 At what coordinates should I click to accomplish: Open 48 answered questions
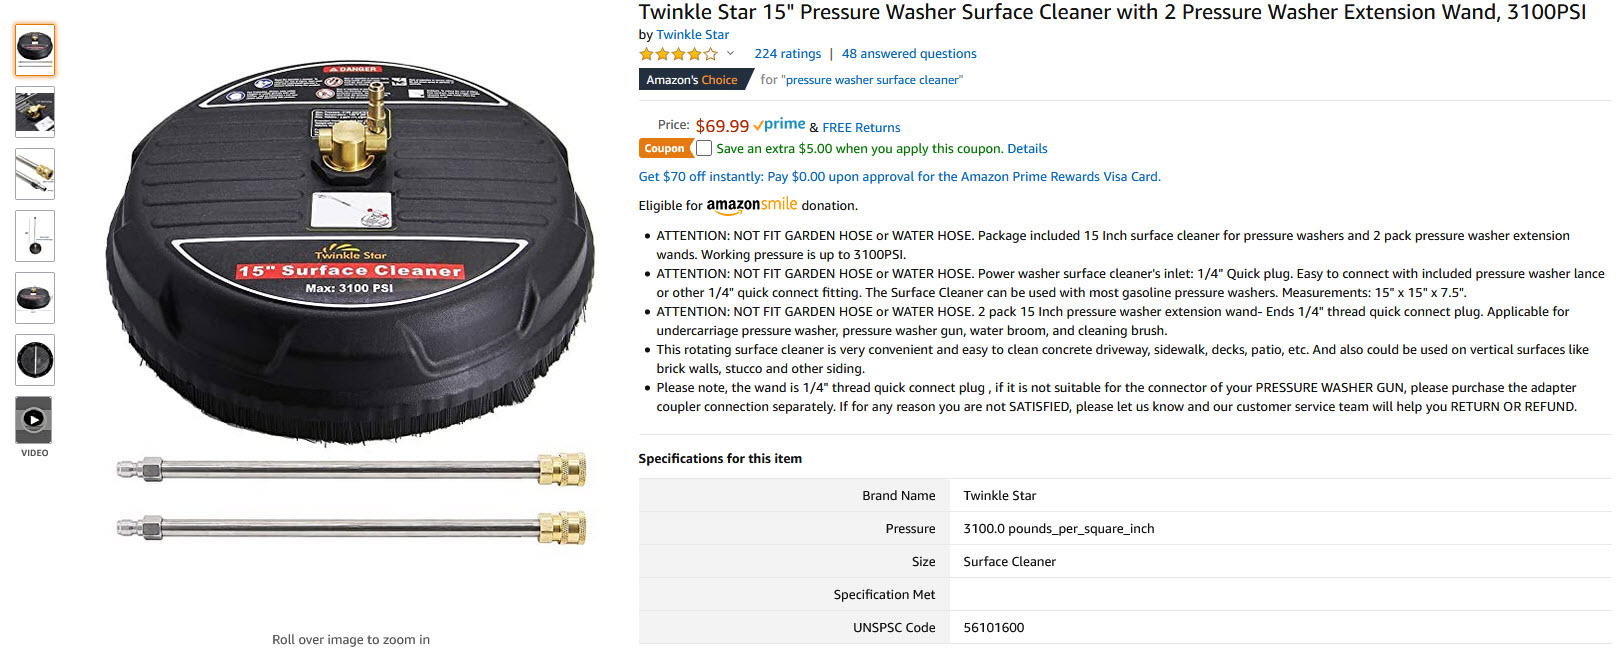(x=909, y=54)
